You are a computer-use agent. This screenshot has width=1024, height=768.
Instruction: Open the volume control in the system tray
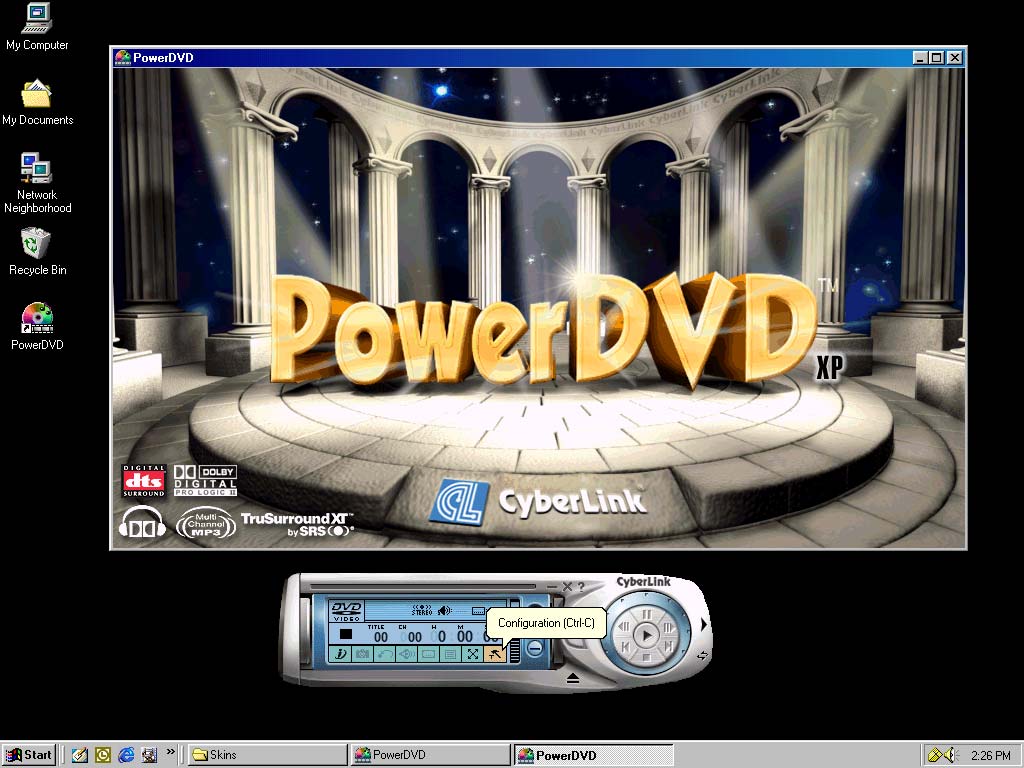coord(950,755)
